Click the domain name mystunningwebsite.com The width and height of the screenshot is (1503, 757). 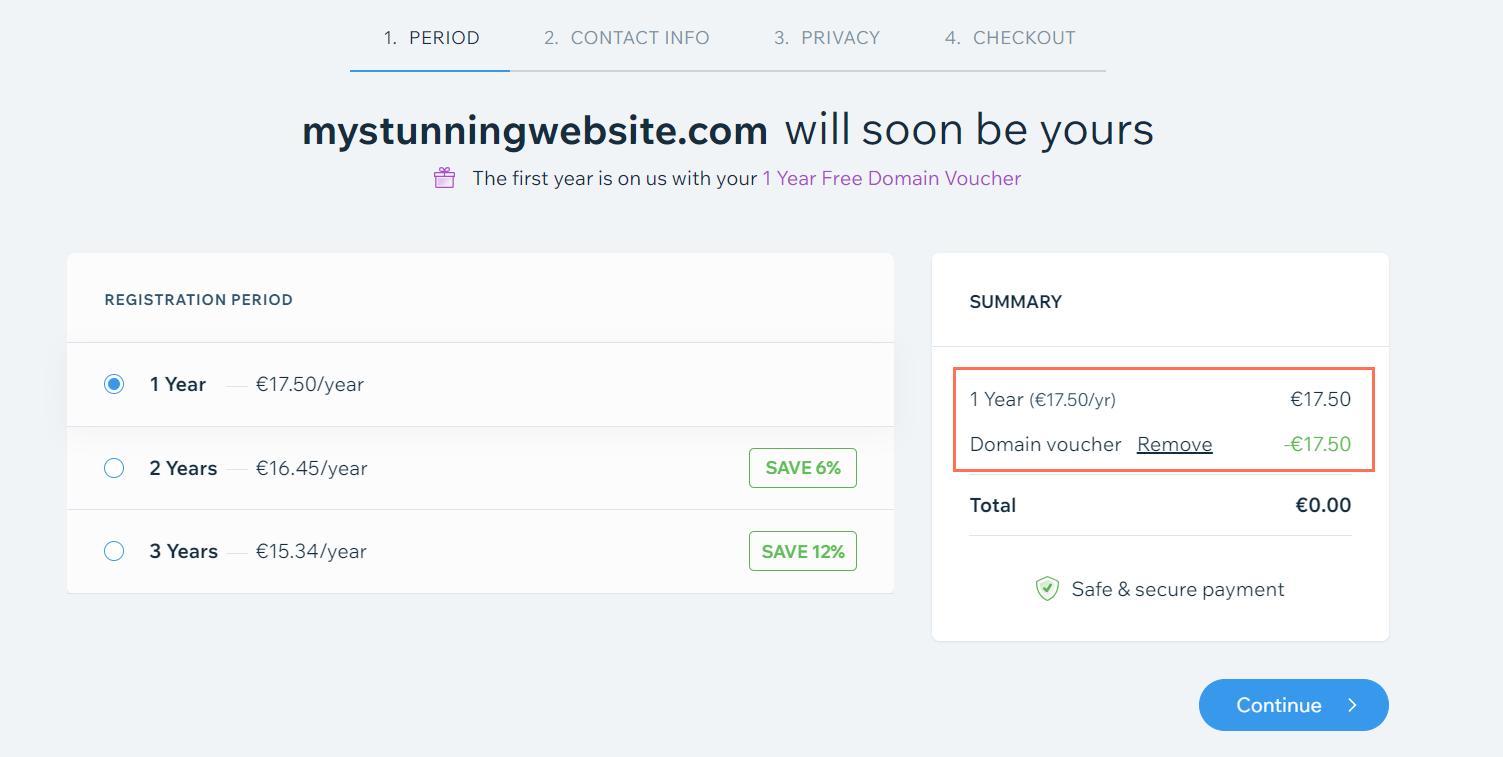(x=533, y=129)
